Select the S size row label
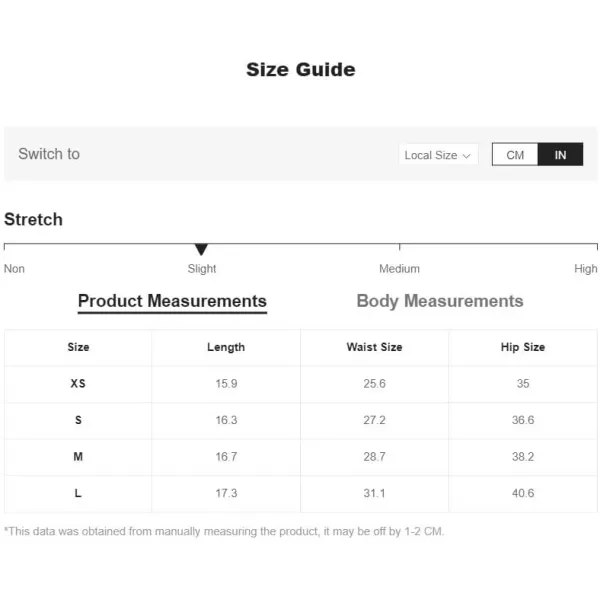Image resolution: width=600 pixels, height=600 pixels. pos(78,420)
